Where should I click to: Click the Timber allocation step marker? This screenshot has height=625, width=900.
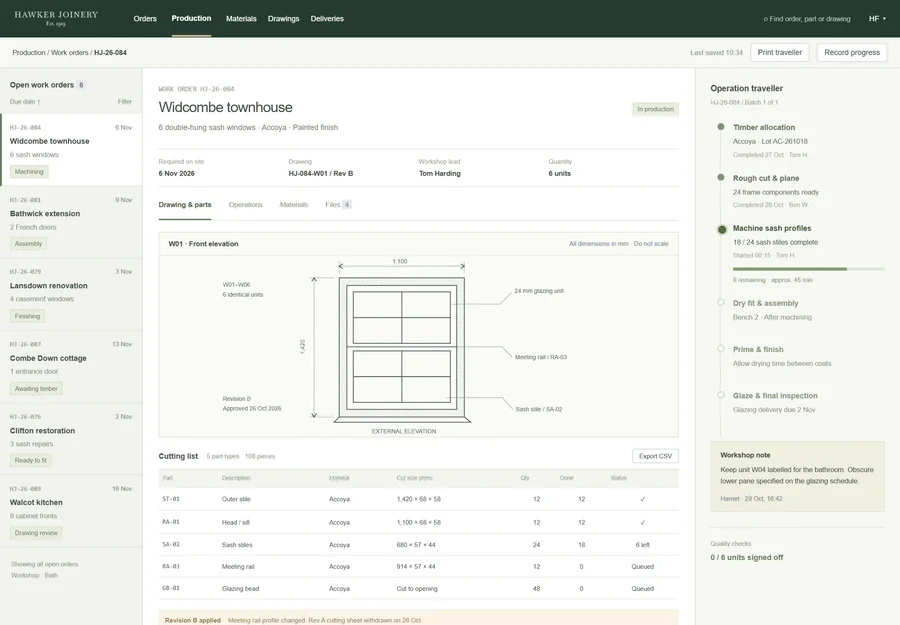pos(721,127)
